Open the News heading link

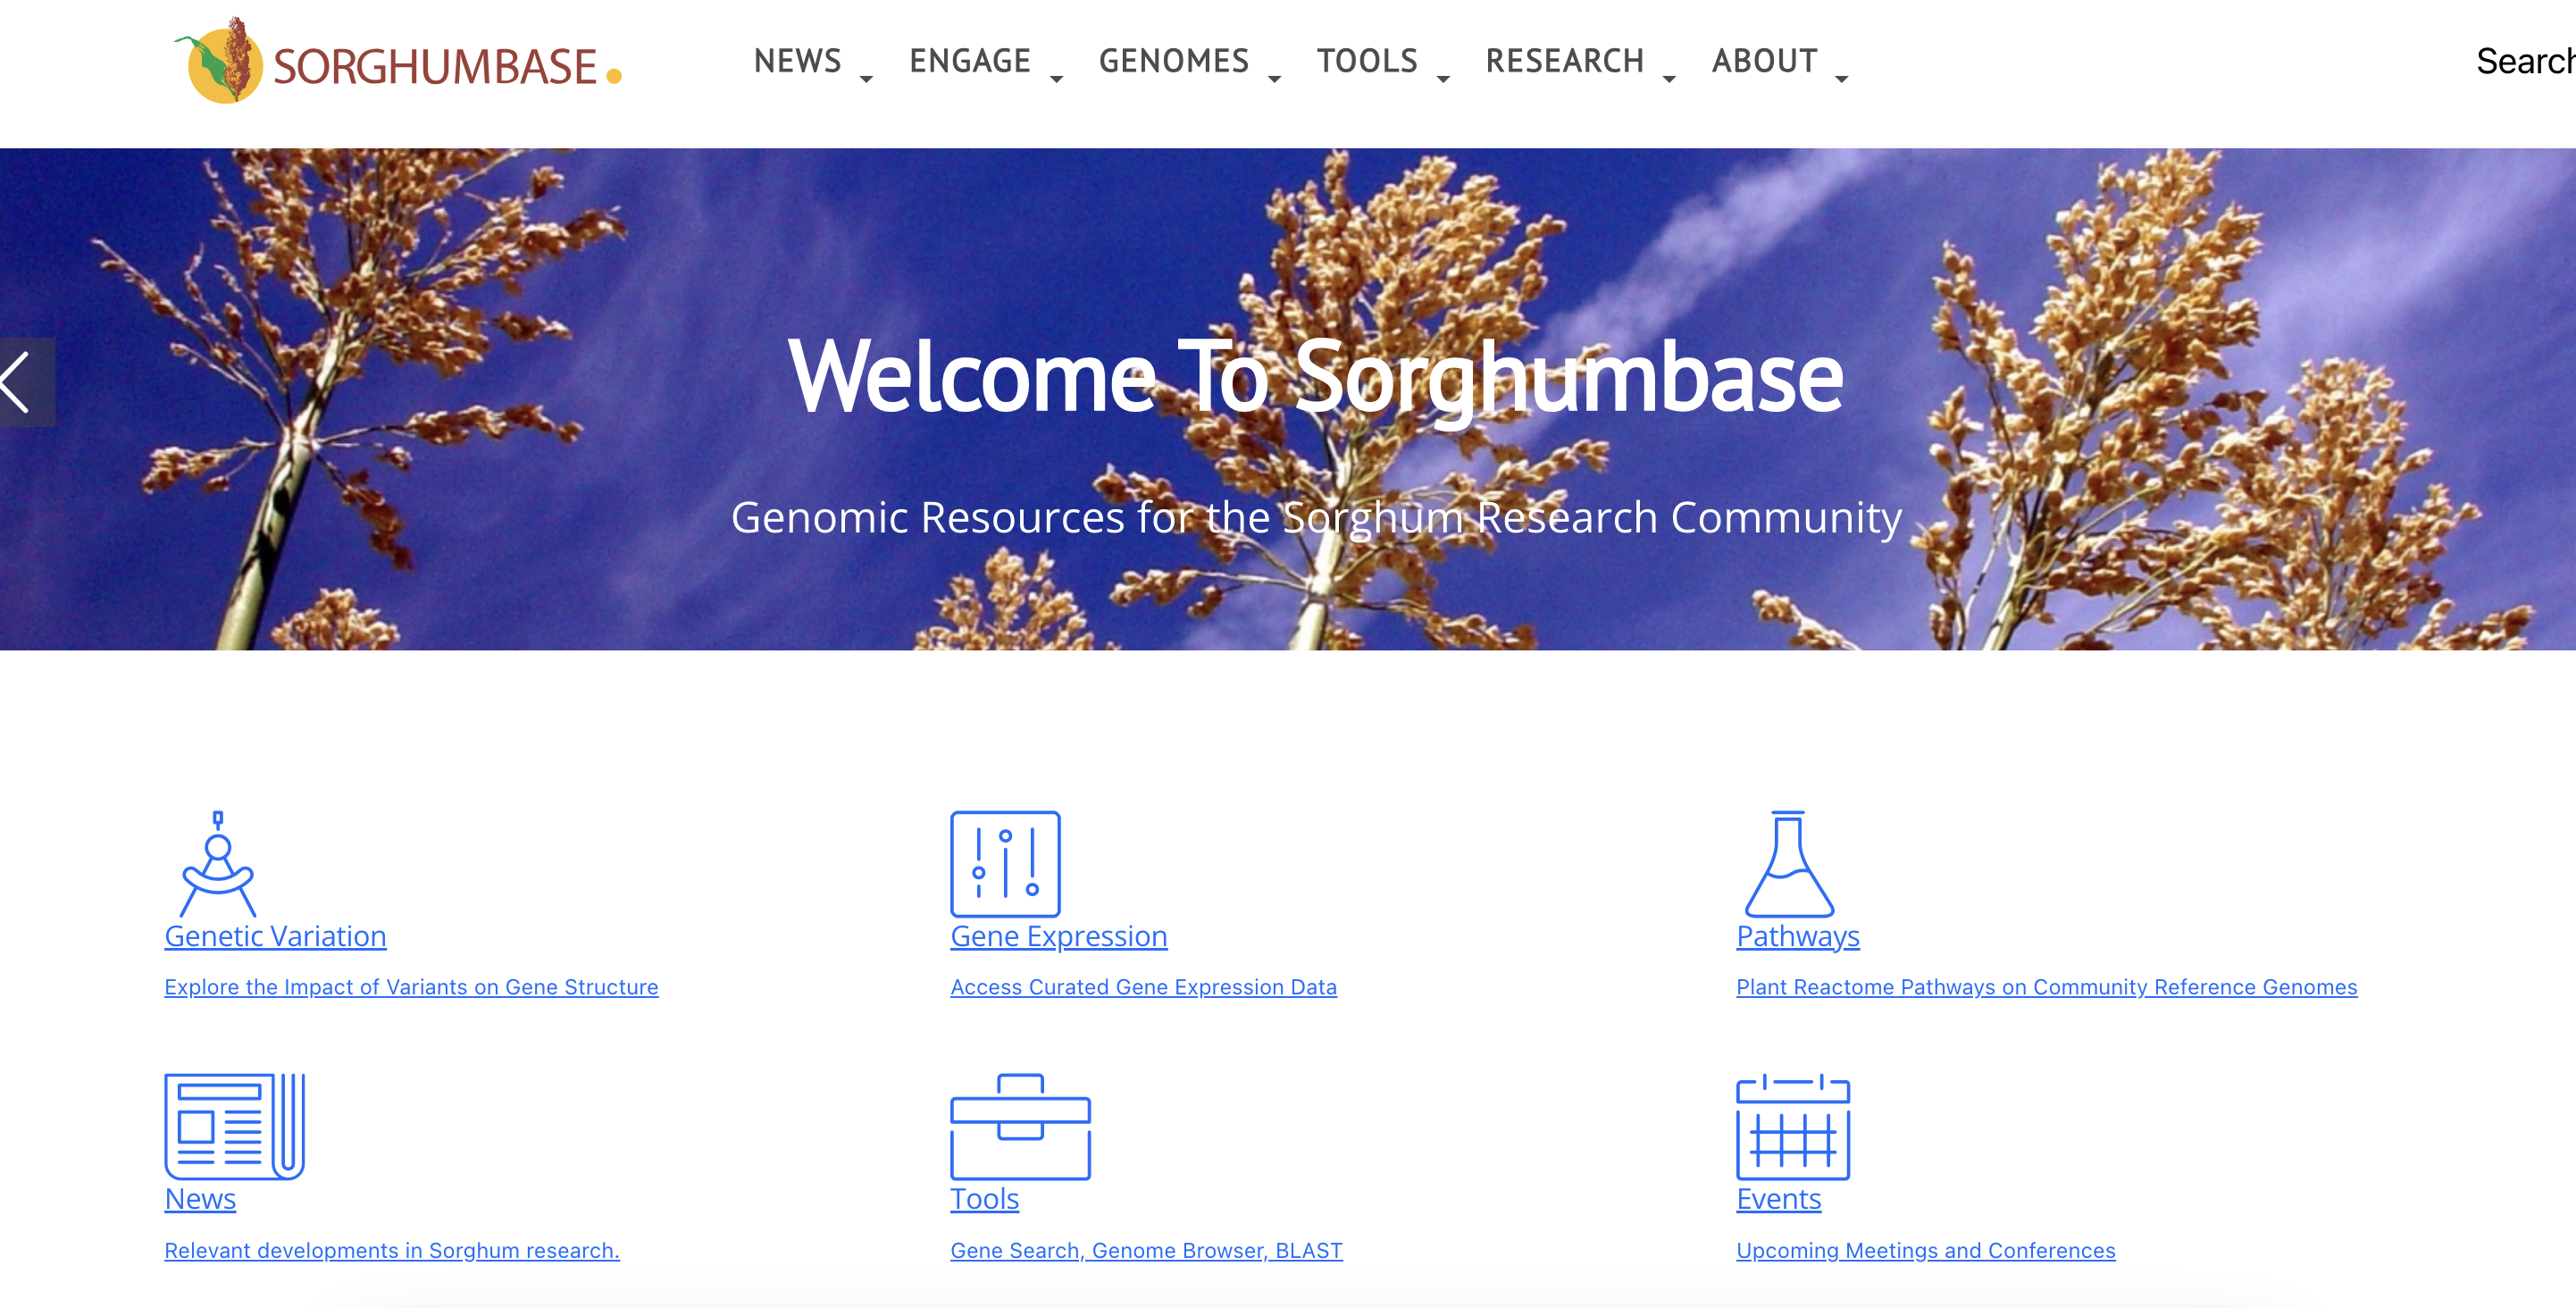coord(200,1199)
